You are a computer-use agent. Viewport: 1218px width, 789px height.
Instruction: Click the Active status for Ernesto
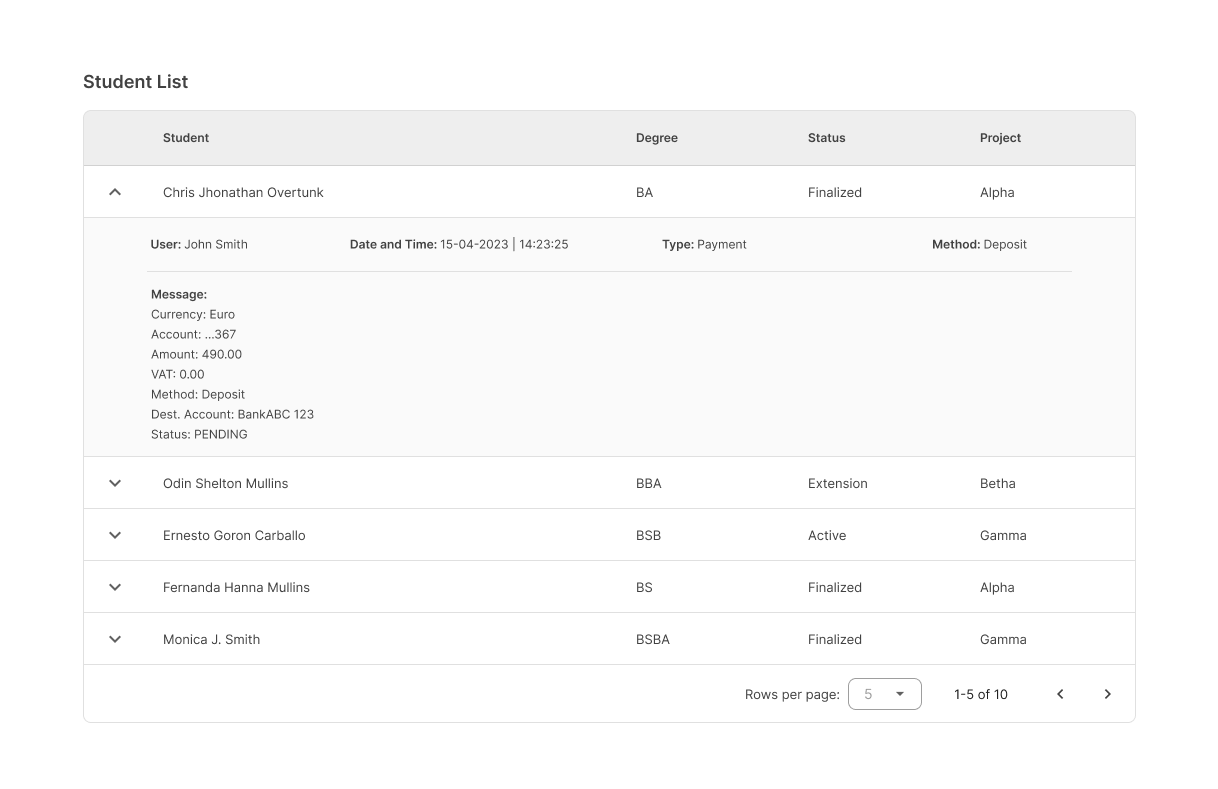point(826,535)
